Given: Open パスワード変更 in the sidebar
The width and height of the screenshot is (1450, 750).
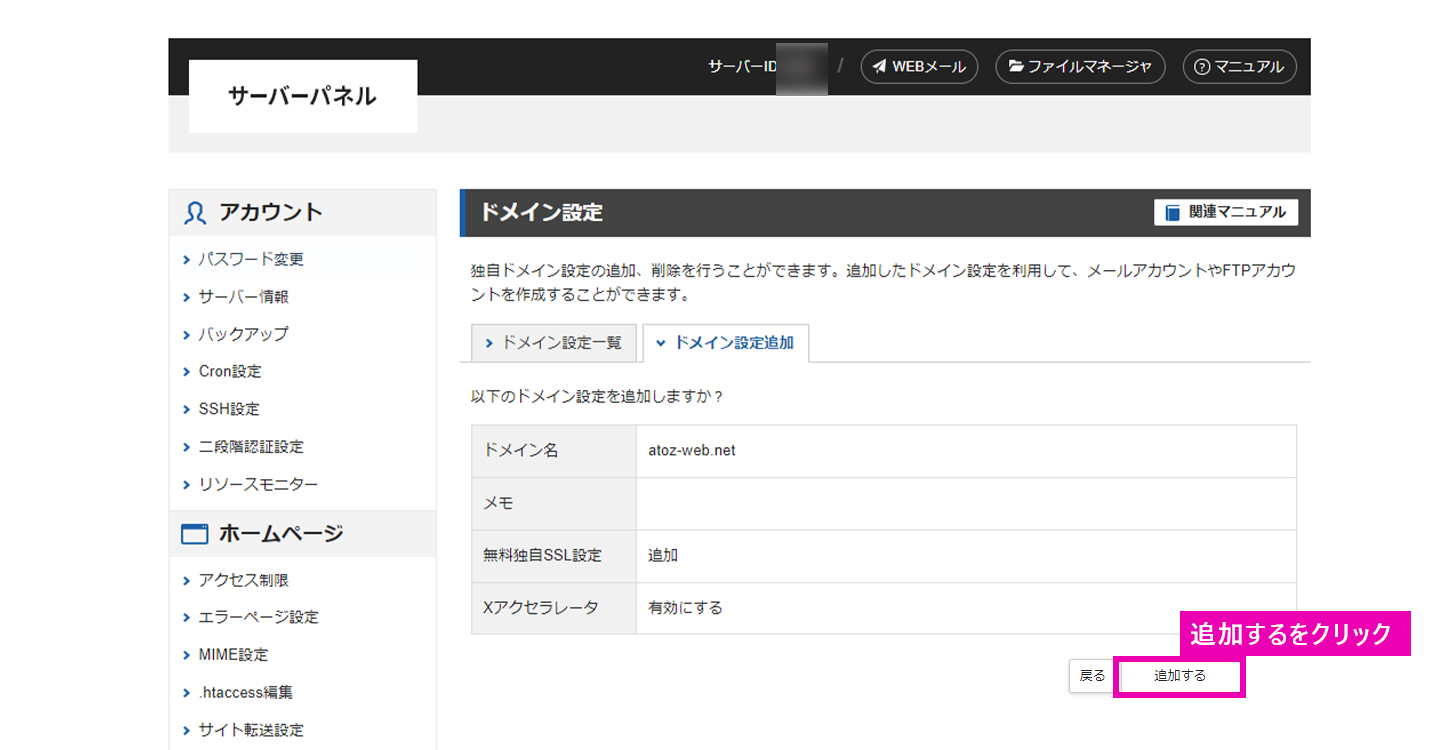Looking at the screenshot, I should [251, 259].
